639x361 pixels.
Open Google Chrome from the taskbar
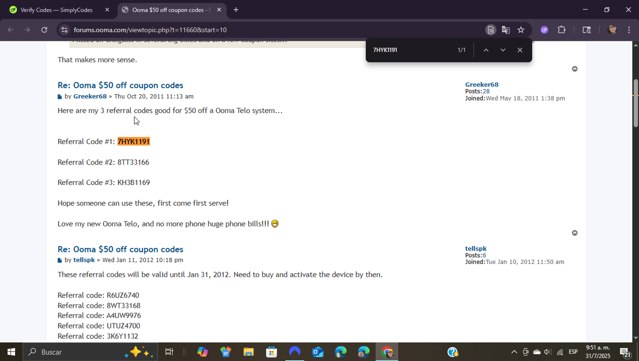click(387, 352)
